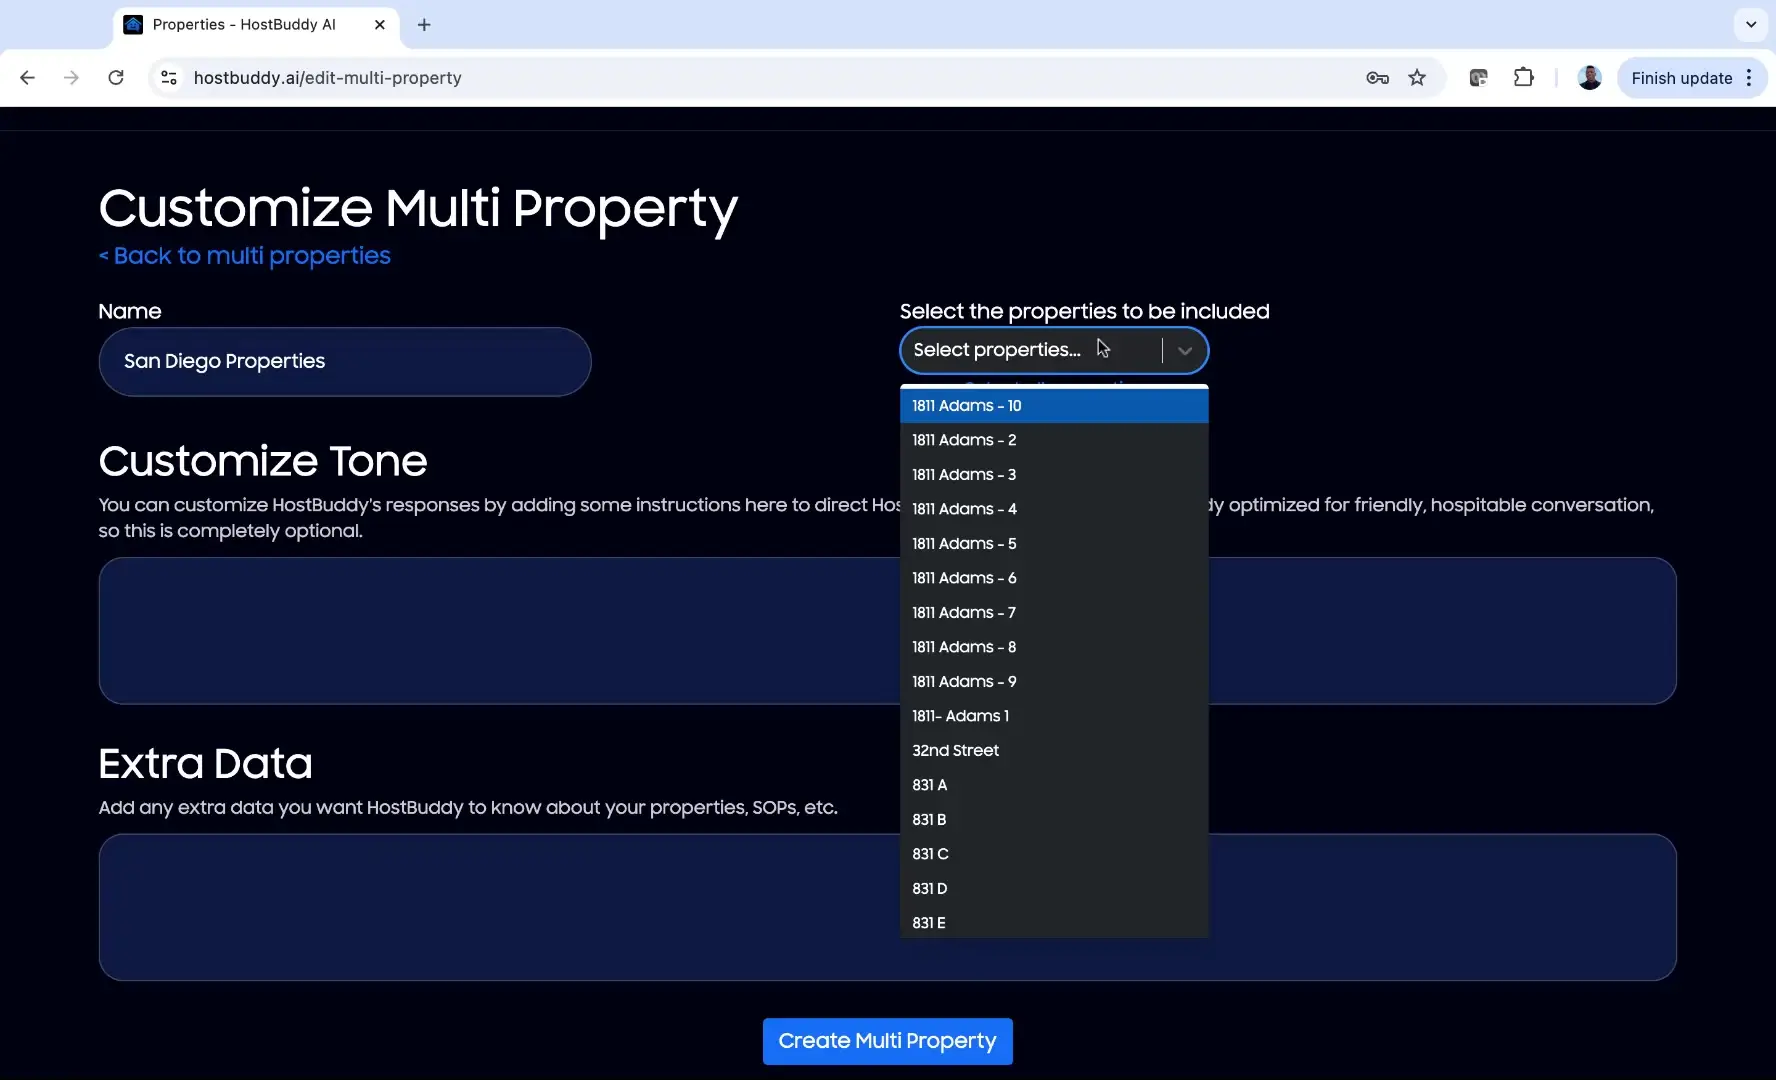1776x1080 pixels.
Task: Choose 1811 Adams - 10 option
Action: (1054, 406)
